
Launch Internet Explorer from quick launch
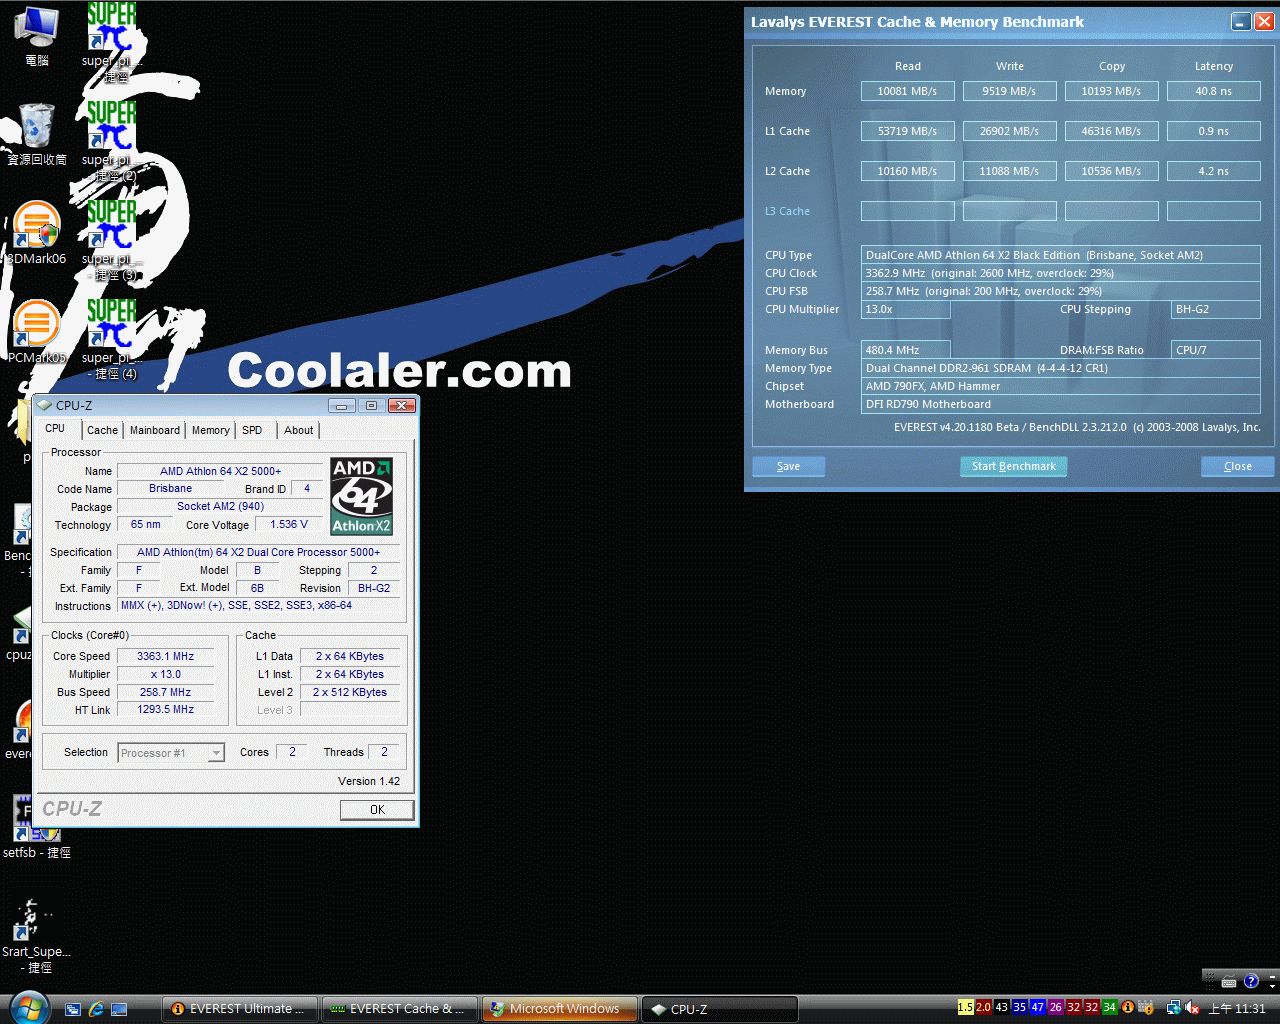pyautogui.click(x=96, y=1009)
